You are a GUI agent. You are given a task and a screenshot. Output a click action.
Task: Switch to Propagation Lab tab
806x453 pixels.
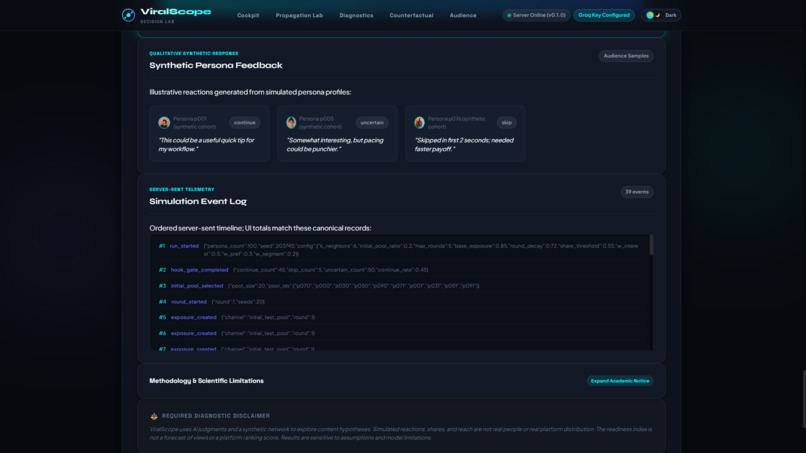coord(299,15)
